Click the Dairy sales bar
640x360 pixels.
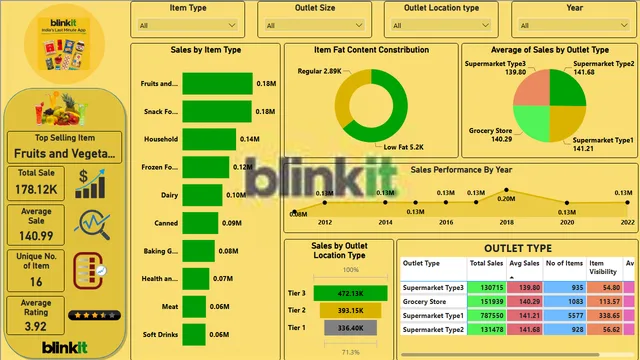point(202,195)
